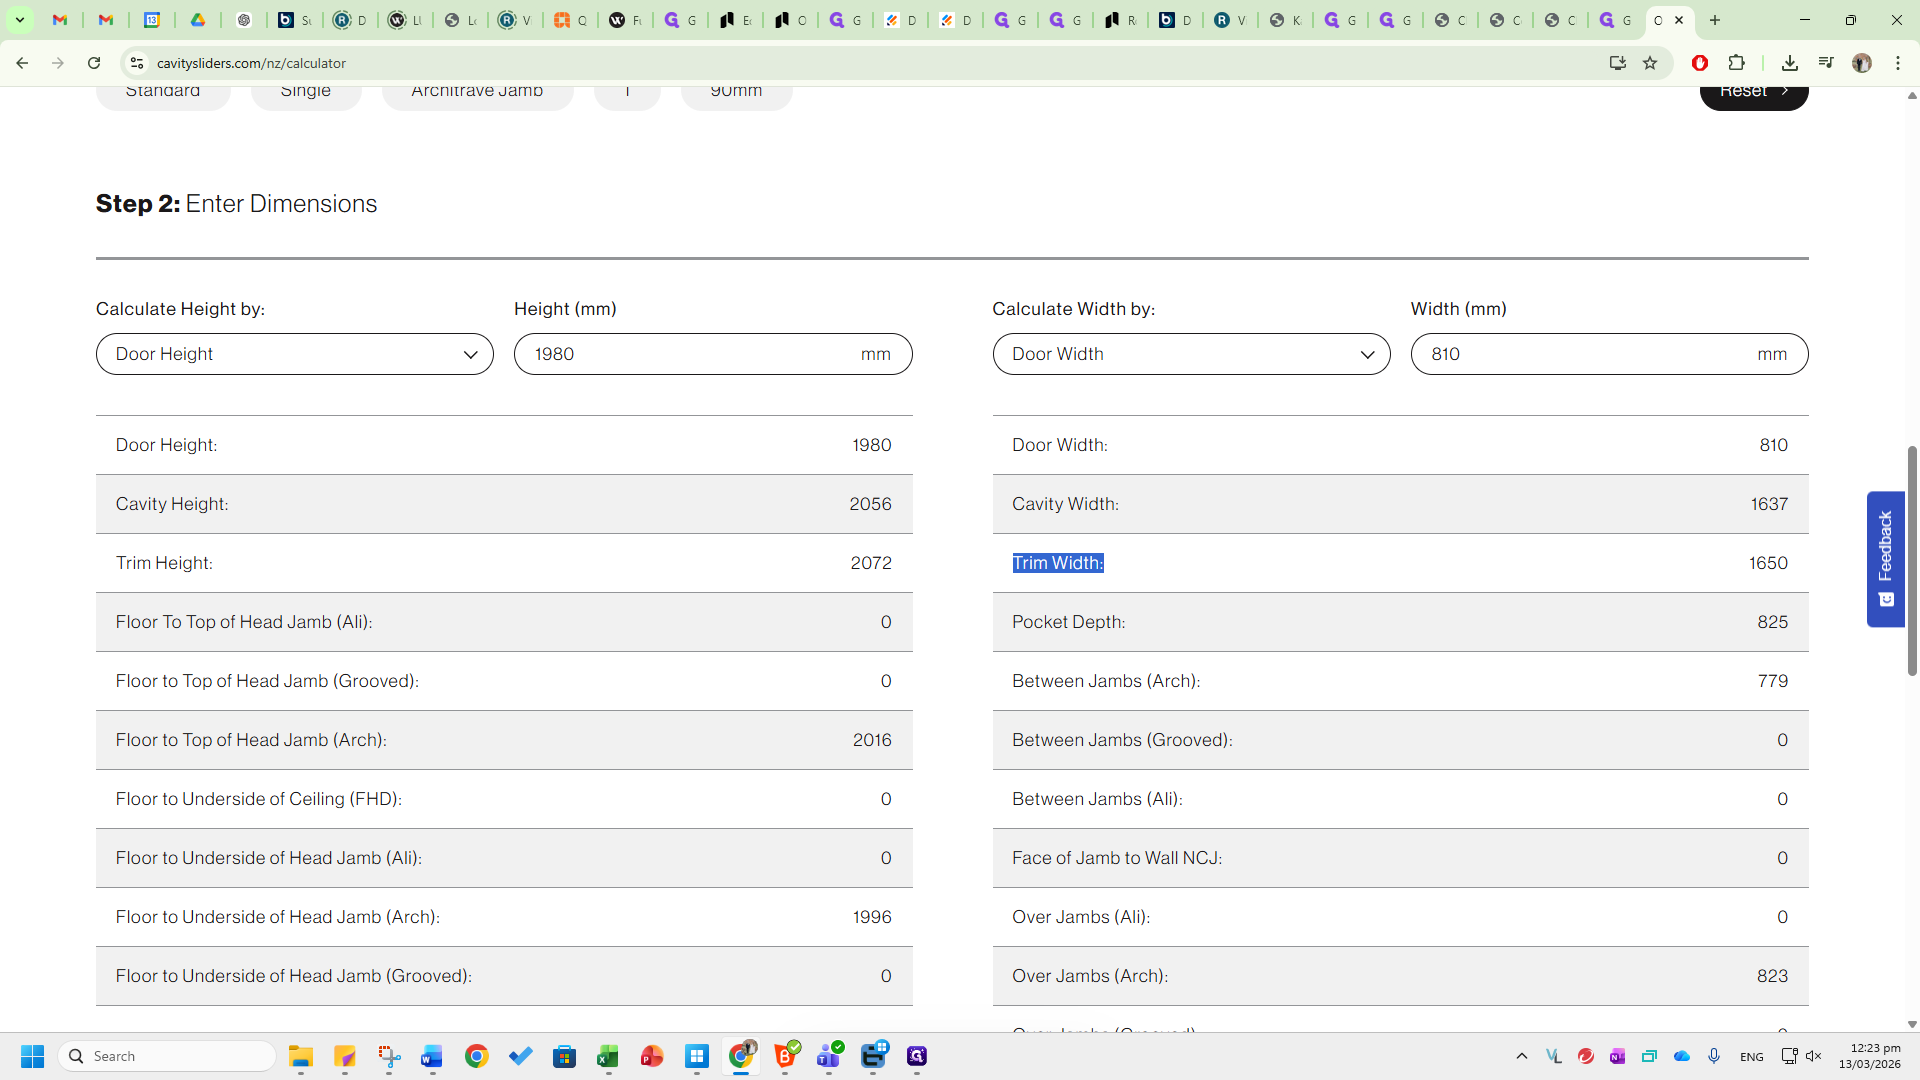Click the red ad blocker extension icon
1920x1080 pixels.
pyautogui.click(x=1700, y=63)
